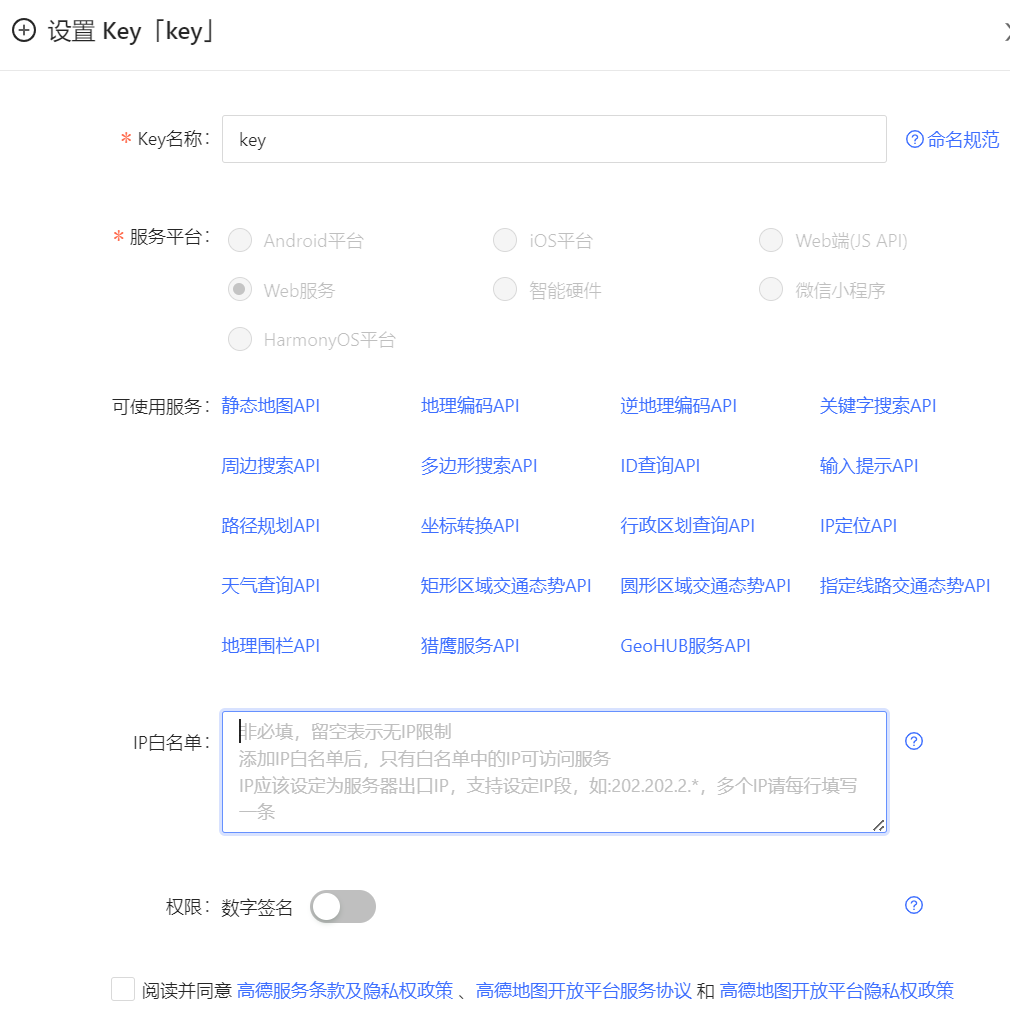Viewport: 1010px width, 1023px height.
Task: Close the 设置 Key dialog
Action: pos(1006,31)
